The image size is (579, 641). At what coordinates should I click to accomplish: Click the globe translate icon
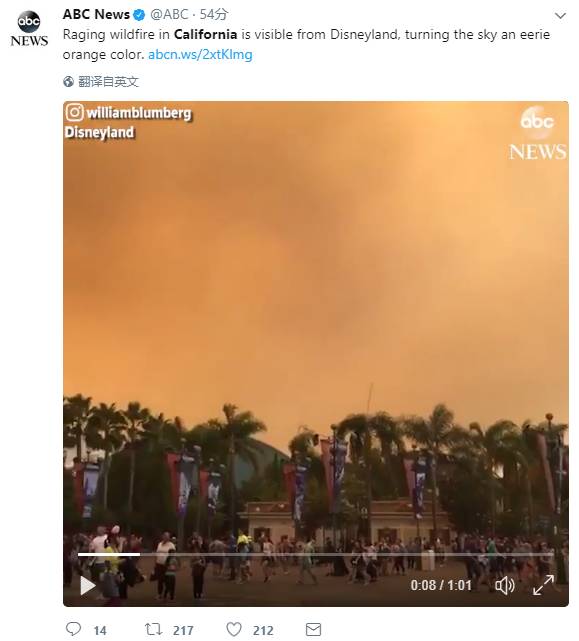pyautogui.click(x=68, y=82)
